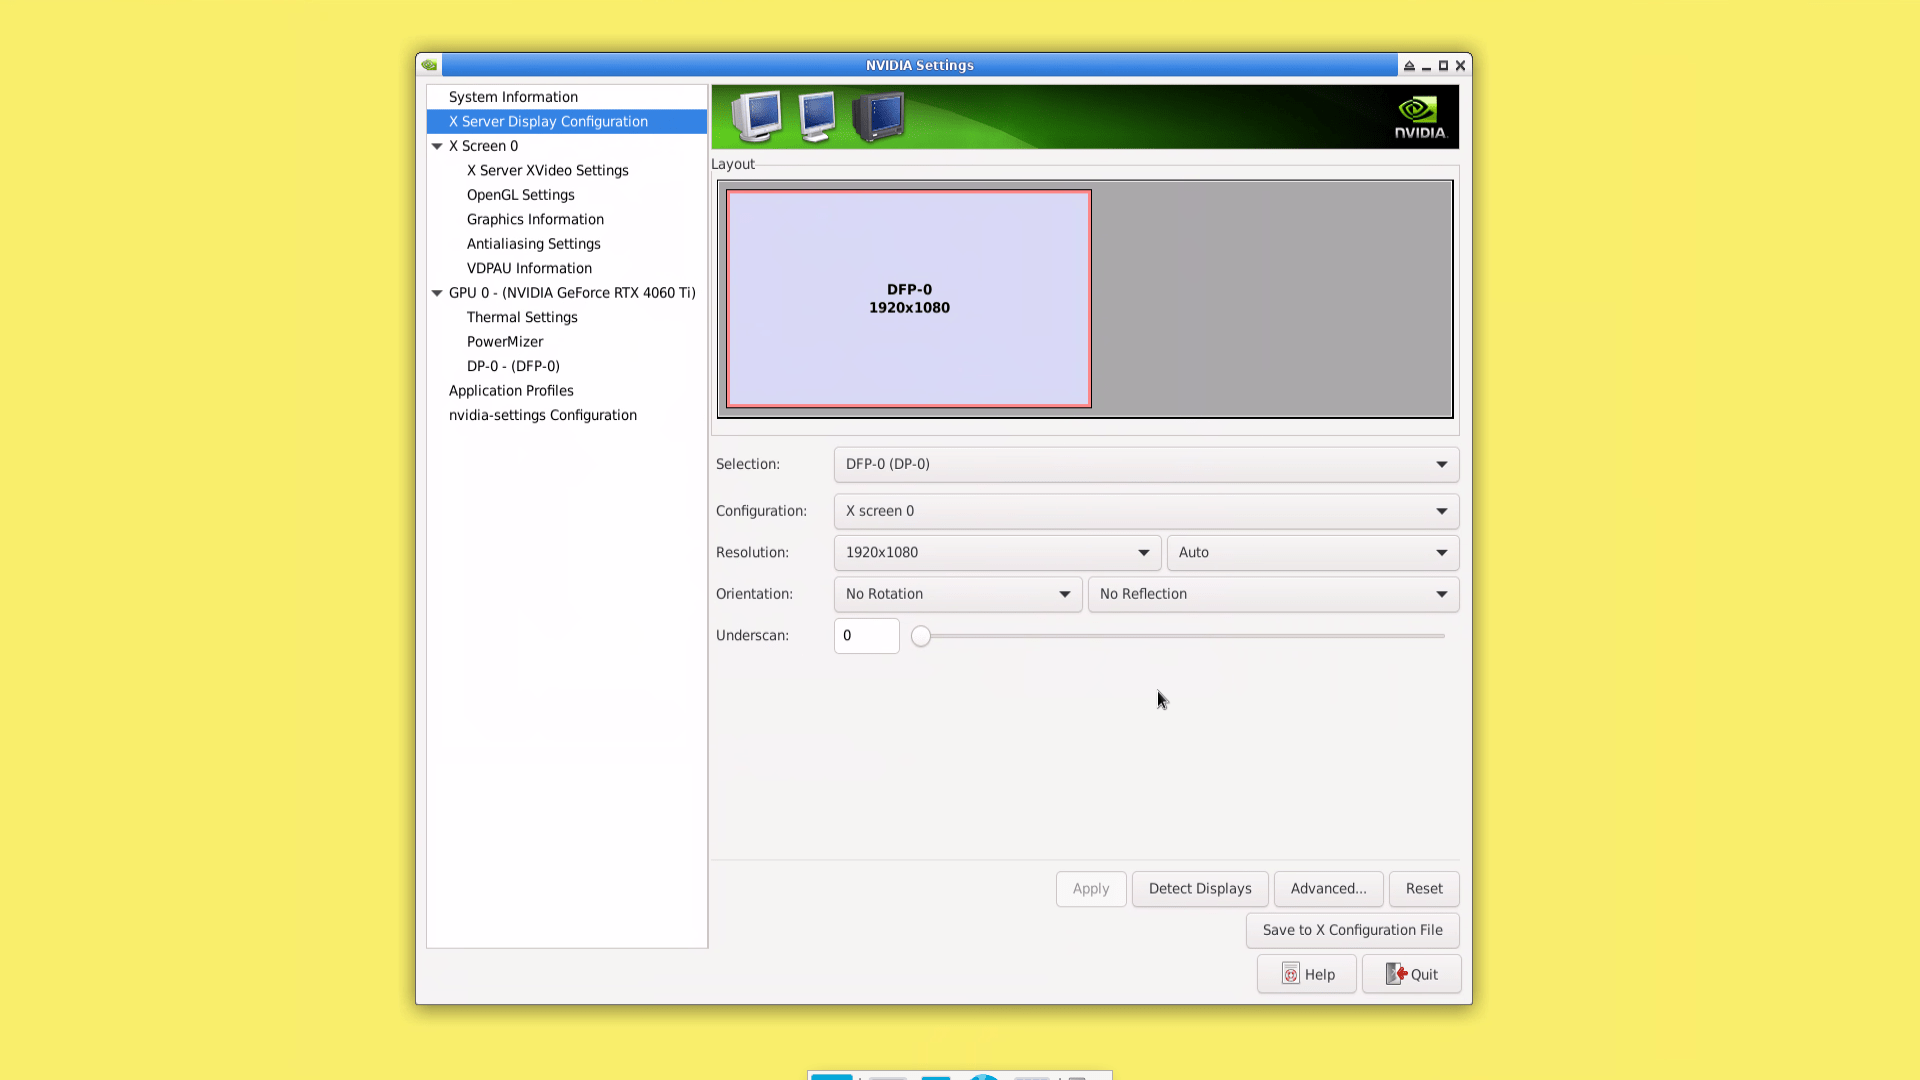Select X Server Display Configuration page
This screenshot has height=1080, width=1920.
pos(567,121)
